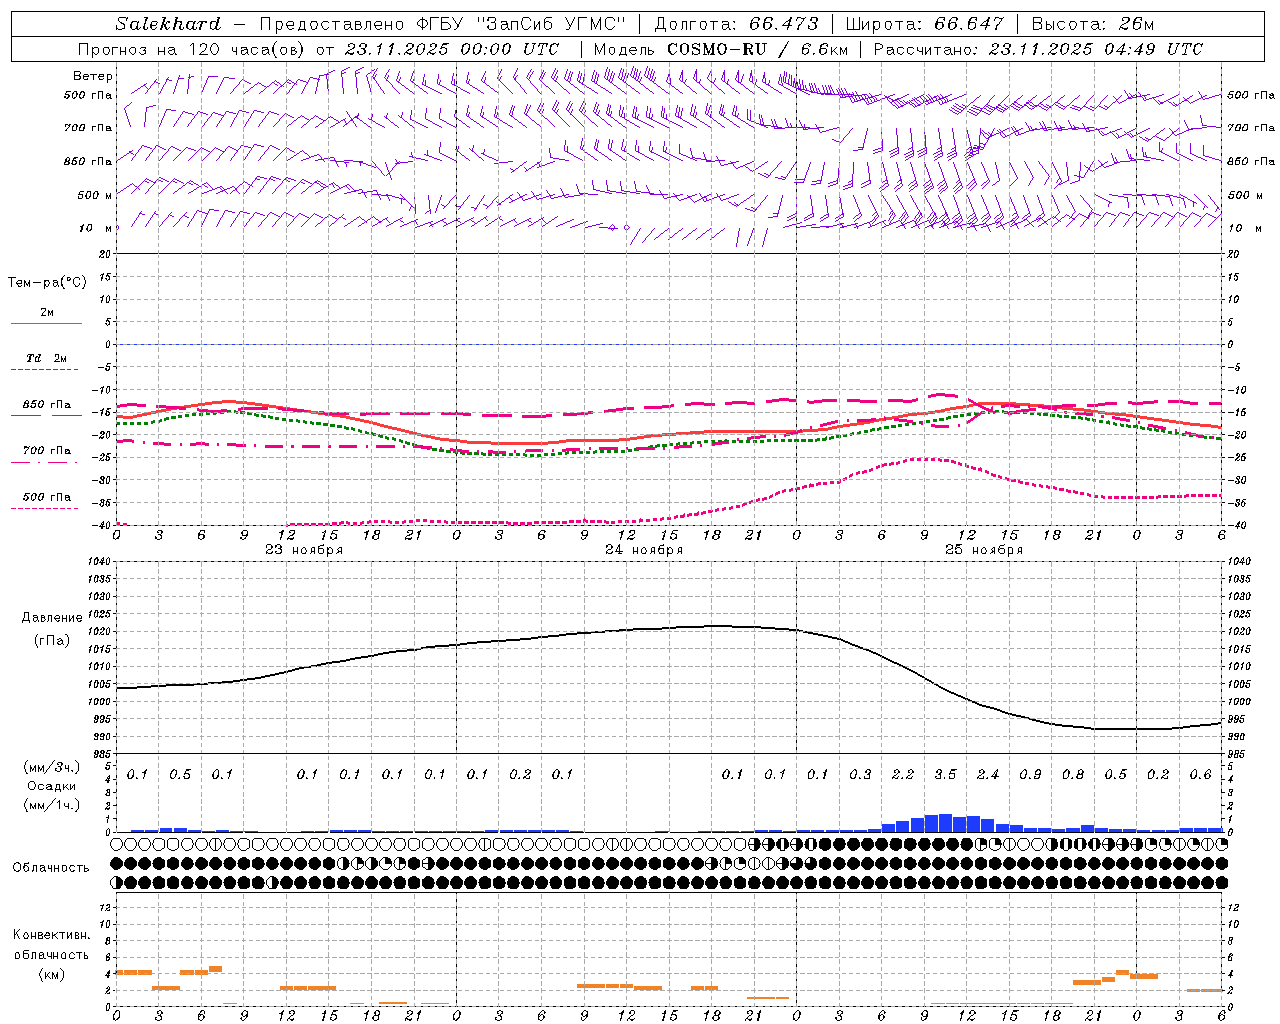1280x1024 pixels.
Task: Click the '25 ноября' date label
Action: (x=984, y=550)
